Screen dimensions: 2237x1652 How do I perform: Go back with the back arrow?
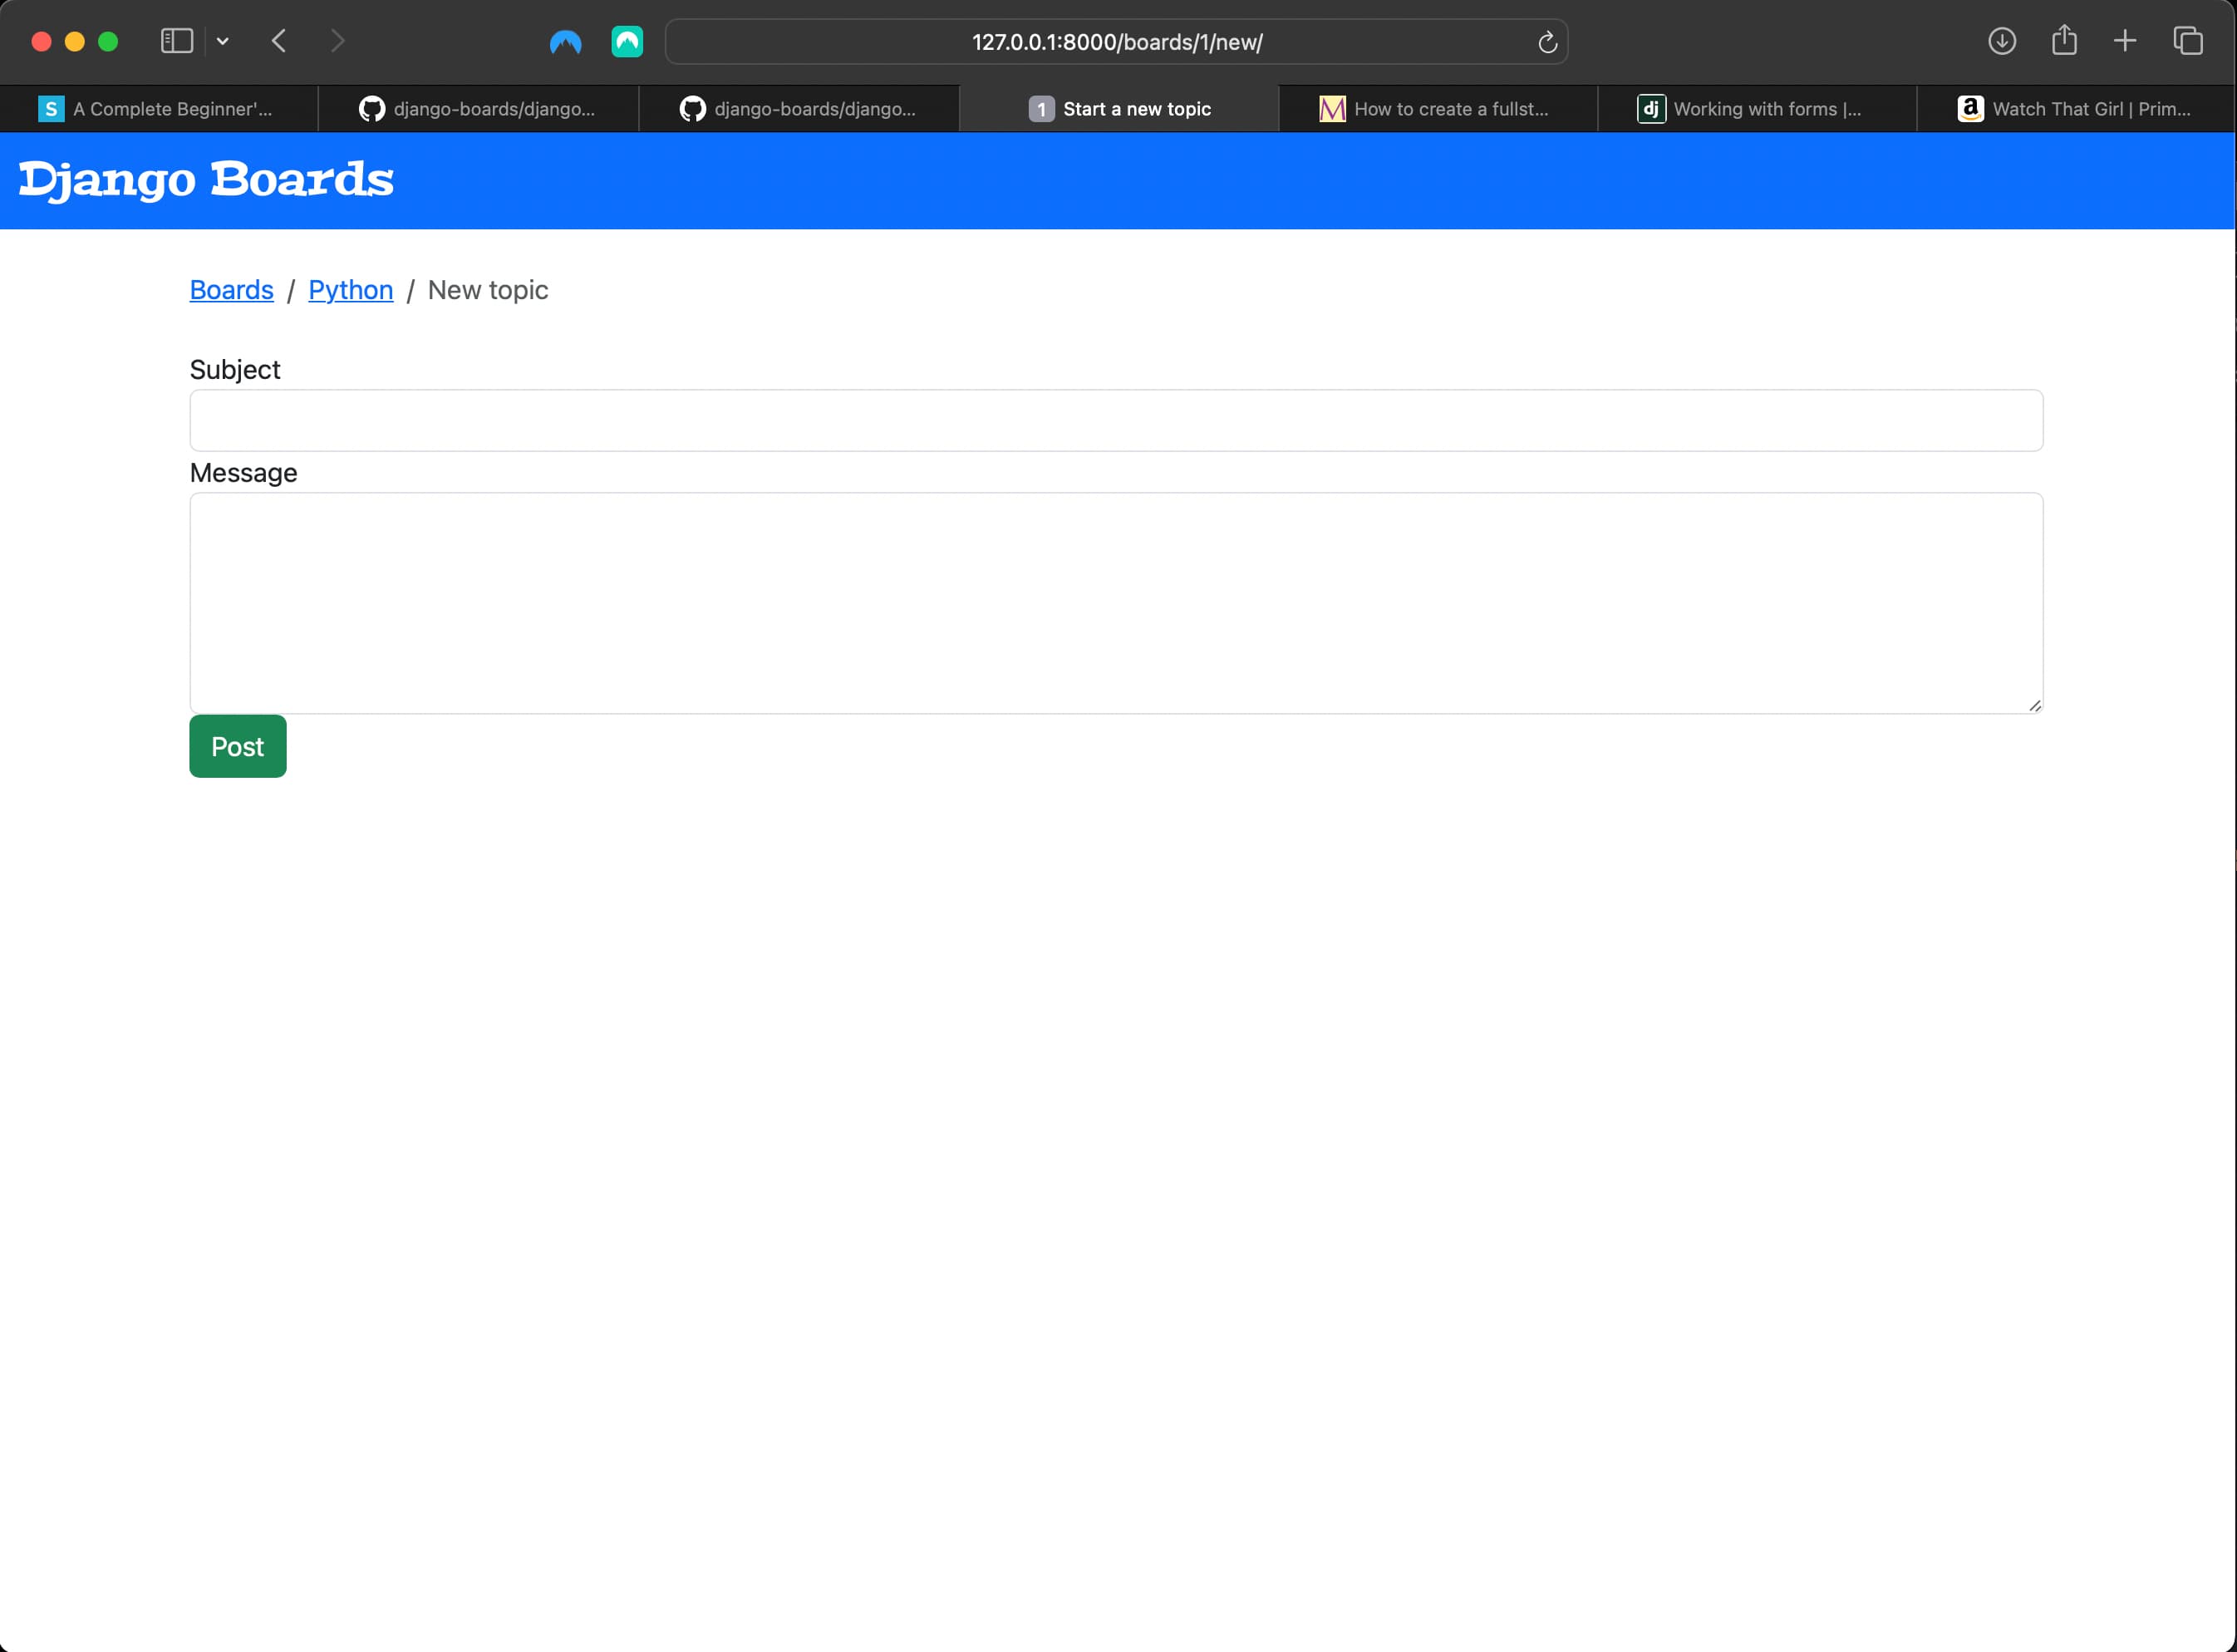pos(279,41)
